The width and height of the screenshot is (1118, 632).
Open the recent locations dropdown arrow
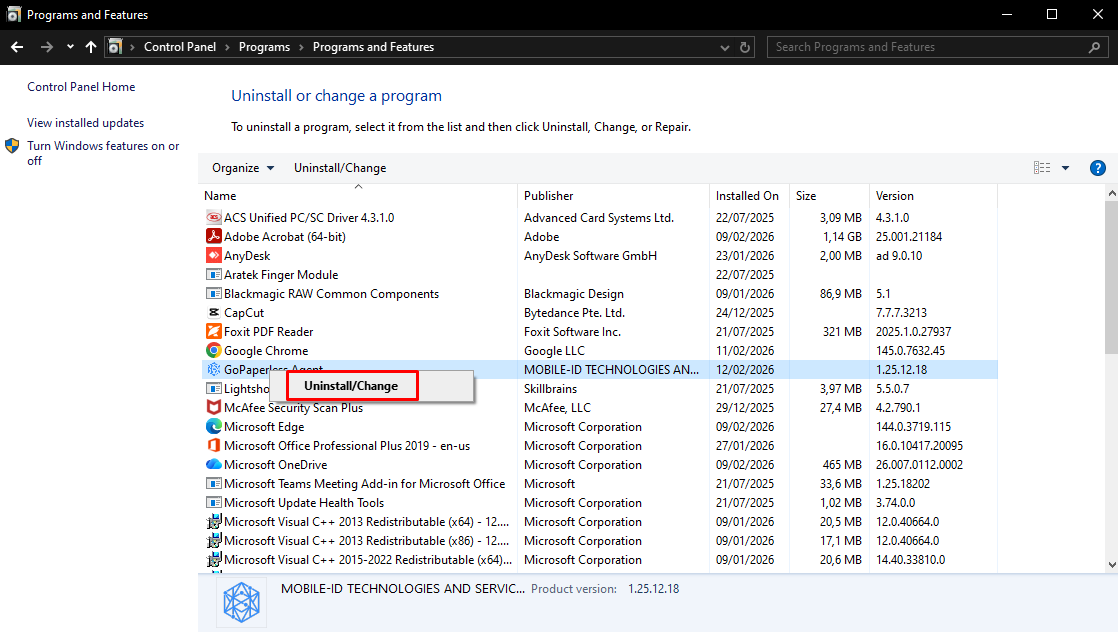[x=70, y=47]
